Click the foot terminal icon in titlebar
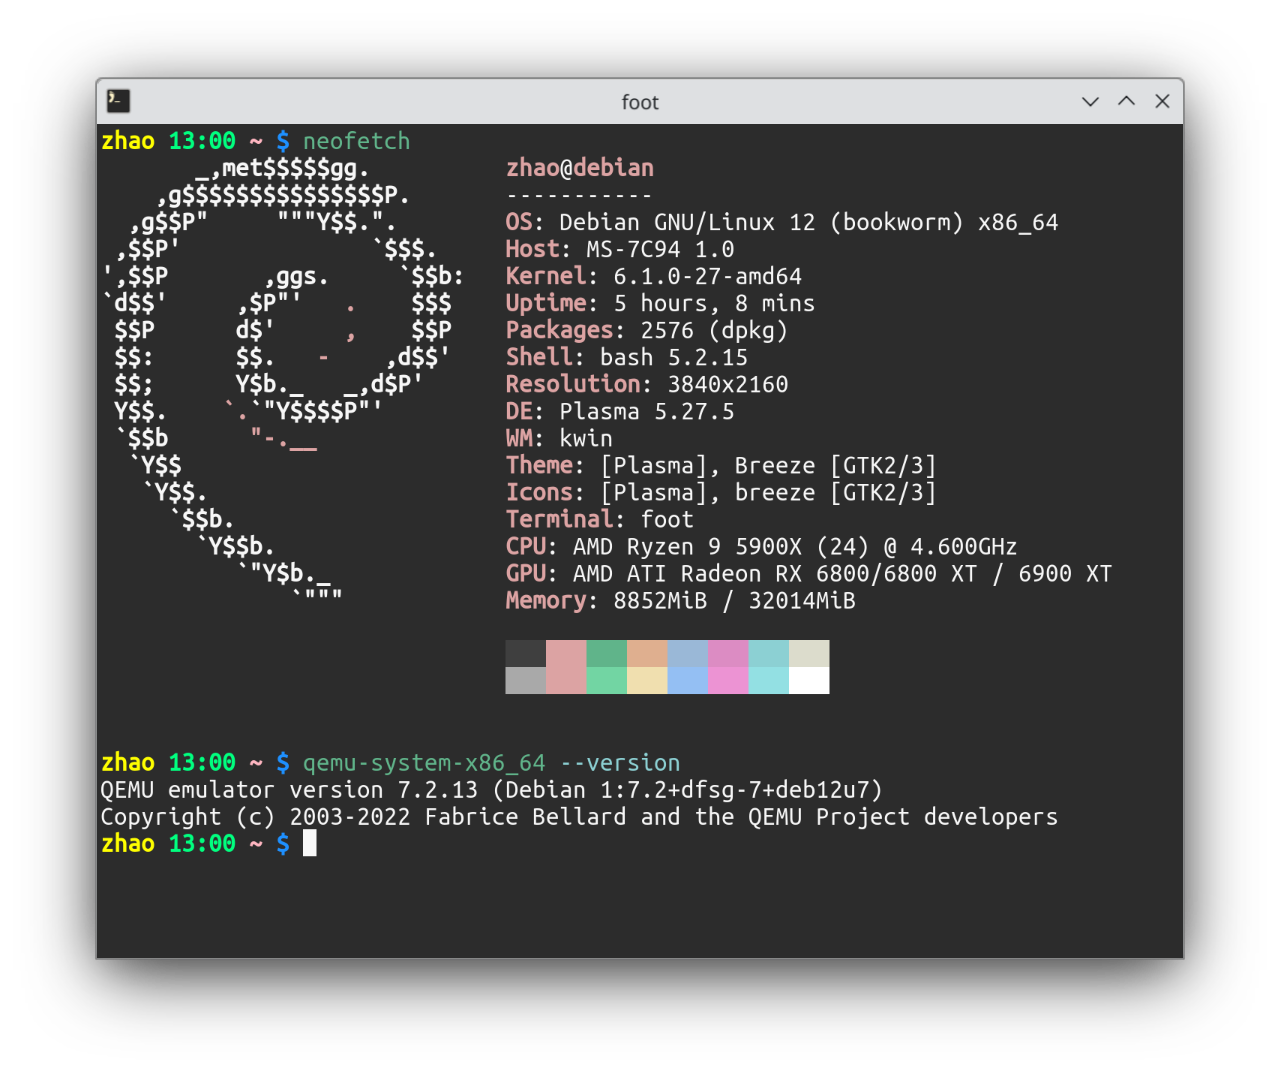 (x=117, y=101)
